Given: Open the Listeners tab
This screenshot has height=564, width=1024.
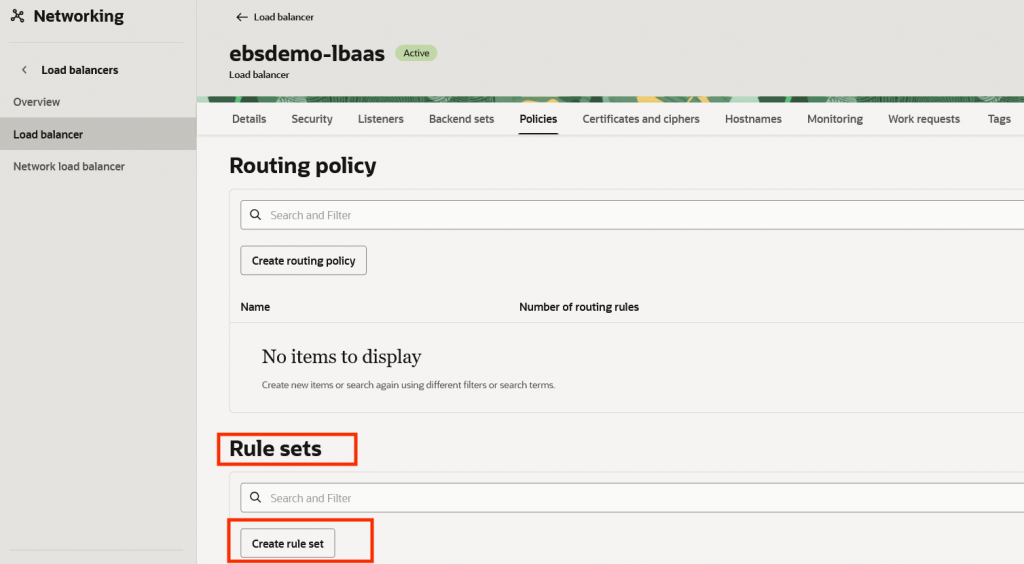Looking at the screenshot, I should (x=381, y=119).
